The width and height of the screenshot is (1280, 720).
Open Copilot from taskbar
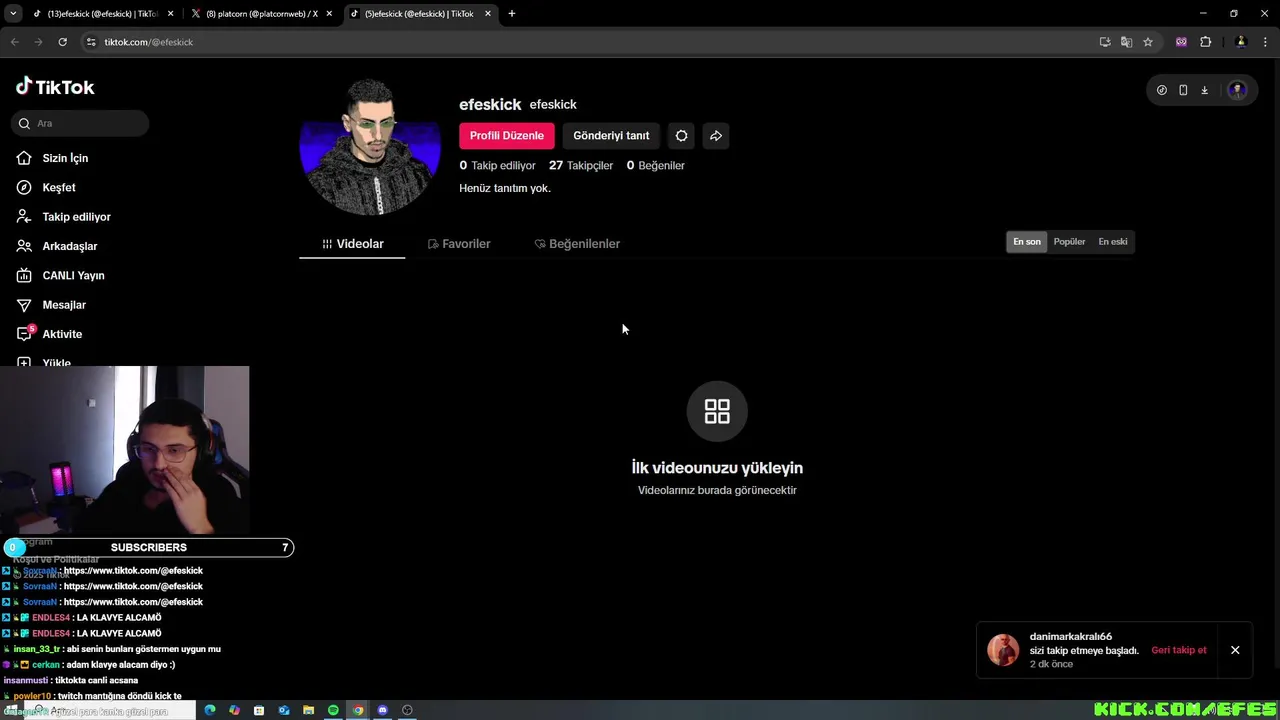coord(234,710)
